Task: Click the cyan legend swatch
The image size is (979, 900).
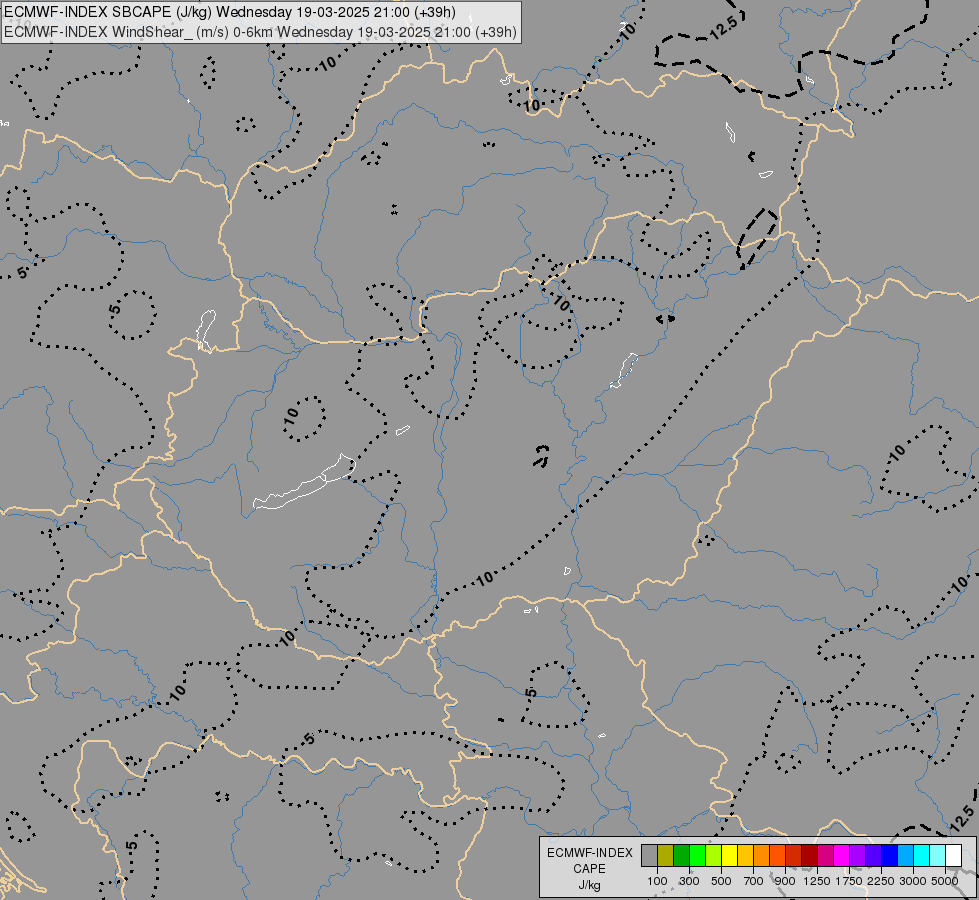Action: coord(922,855)
